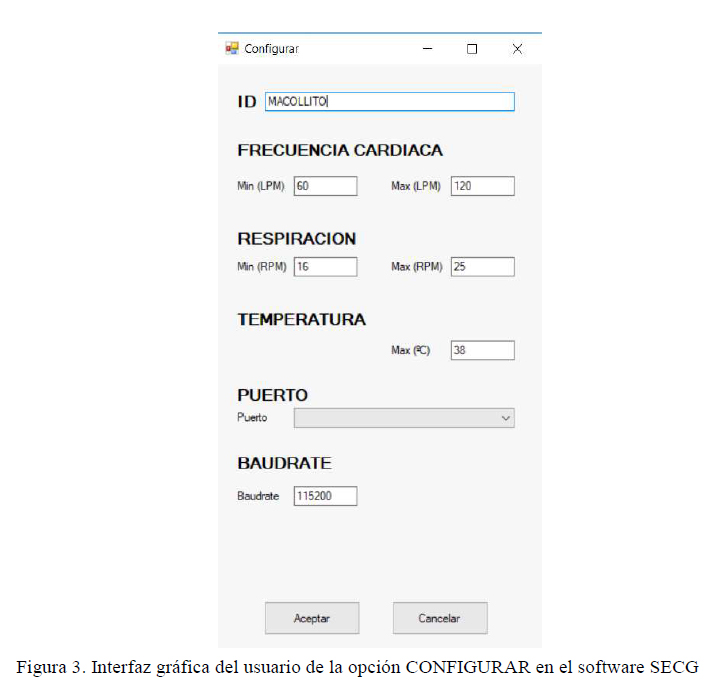Open the Puerto combo box

pos(404,418)
